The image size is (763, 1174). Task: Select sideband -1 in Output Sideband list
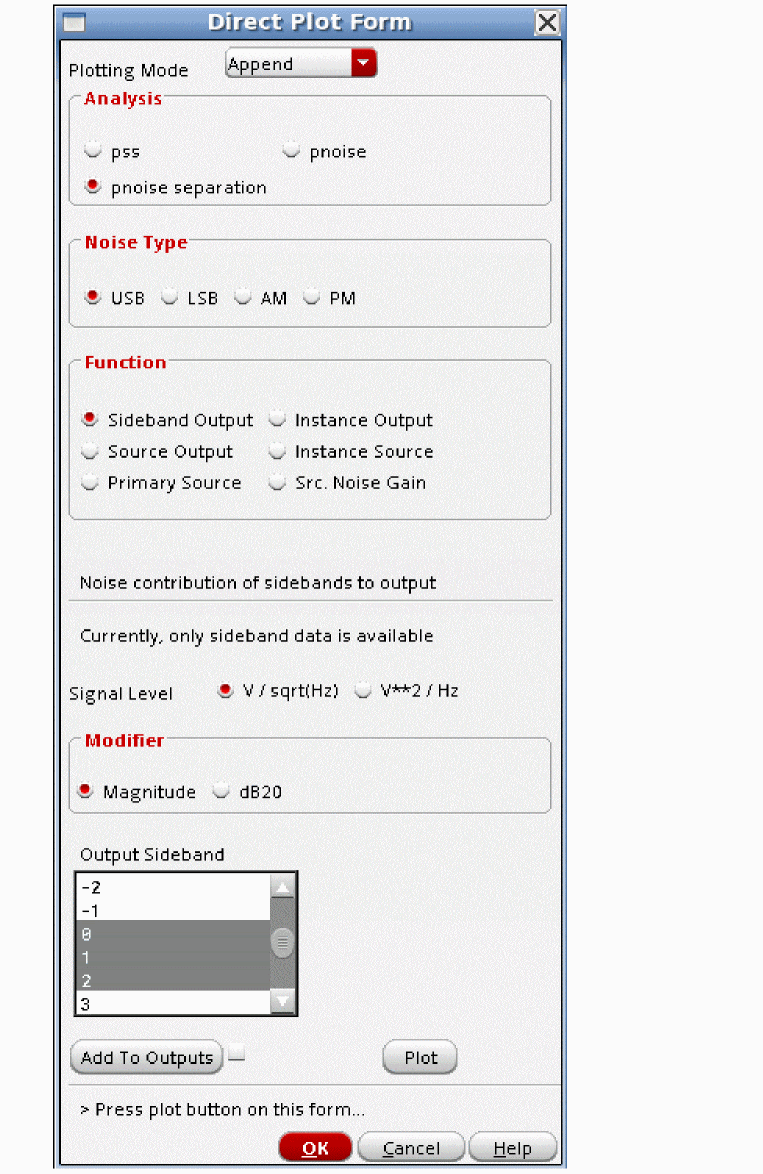[x=173, y=910]
